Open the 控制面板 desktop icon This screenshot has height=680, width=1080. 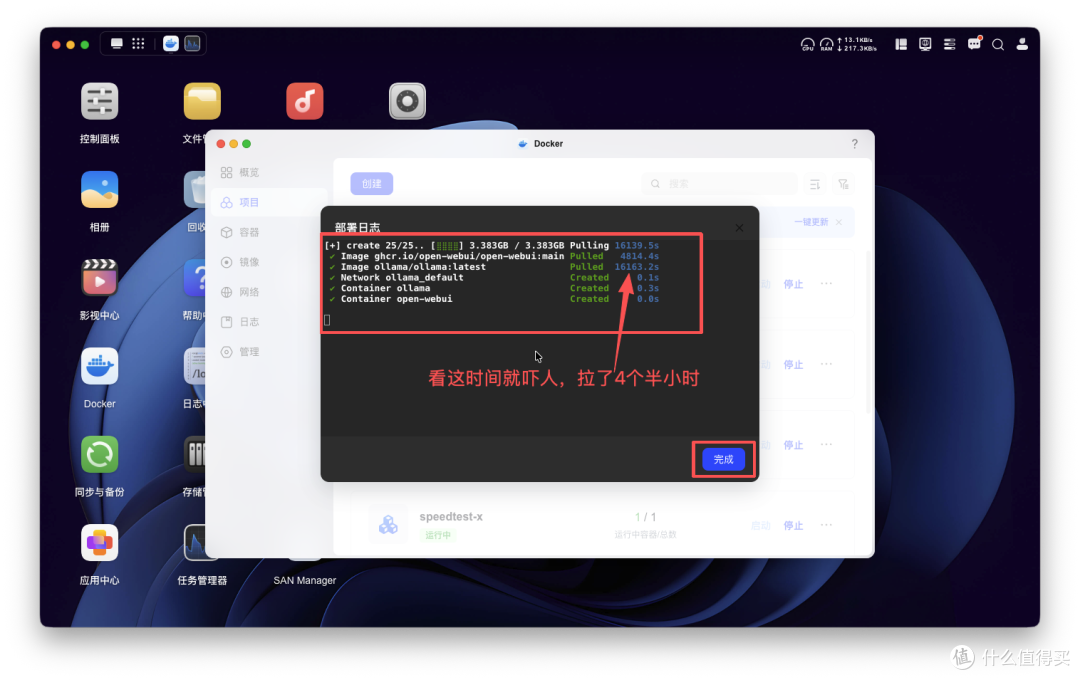(99, 102)
